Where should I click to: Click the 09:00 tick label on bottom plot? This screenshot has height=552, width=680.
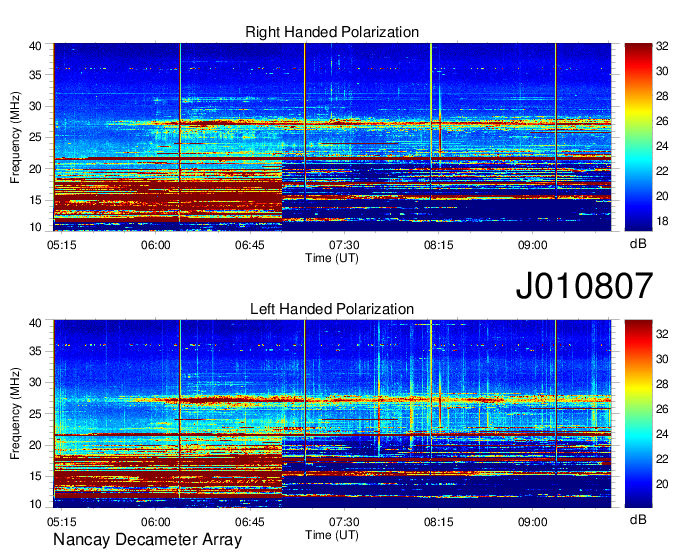533,522
